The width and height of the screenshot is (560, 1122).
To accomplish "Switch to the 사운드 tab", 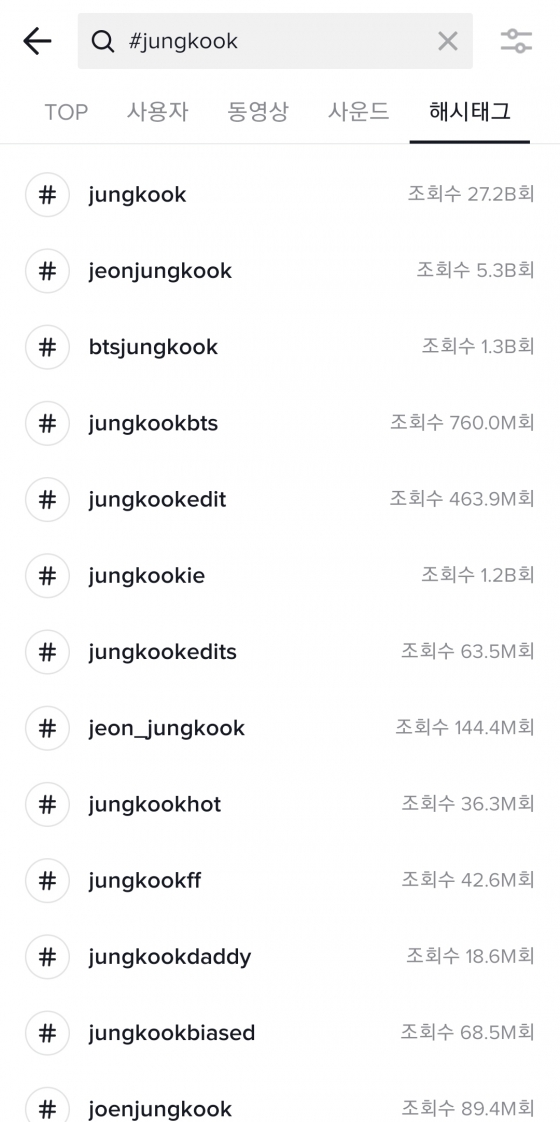I will 358,112.
